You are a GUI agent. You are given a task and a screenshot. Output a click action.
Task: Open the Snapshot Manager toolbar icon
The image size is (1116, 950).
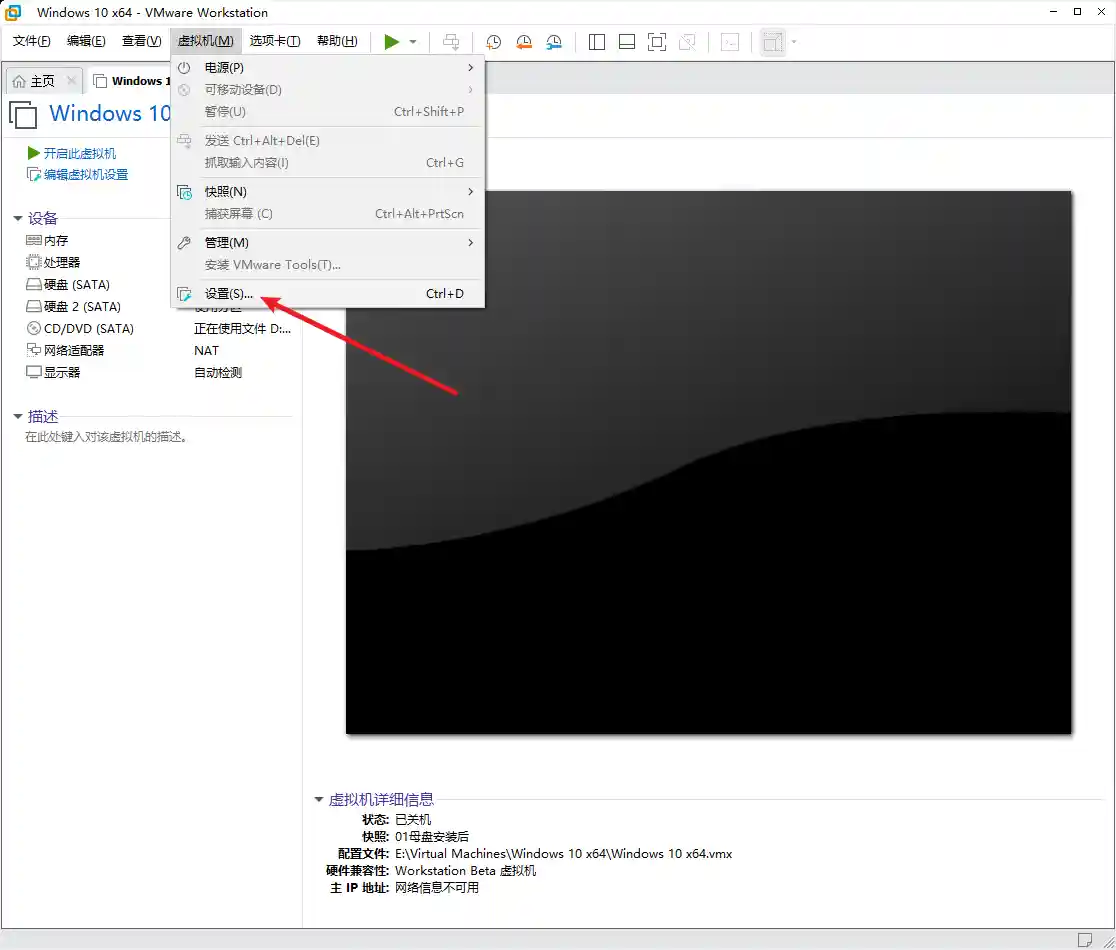tap(554, 42)
